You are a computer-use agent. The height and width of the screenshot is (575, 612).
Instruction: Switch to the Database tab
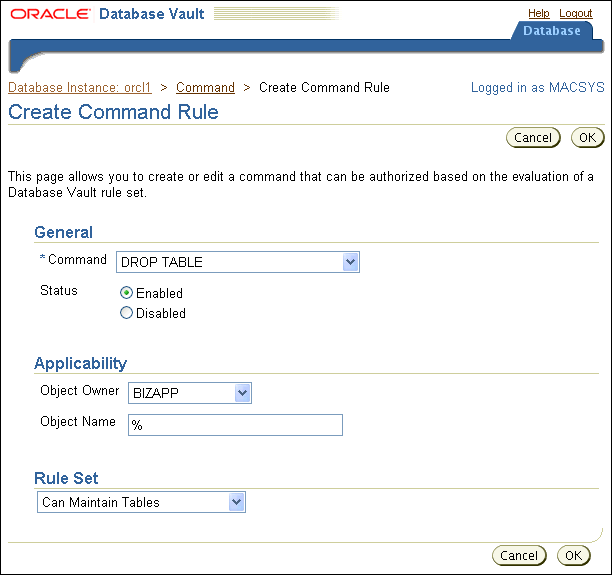click(551, 31)
